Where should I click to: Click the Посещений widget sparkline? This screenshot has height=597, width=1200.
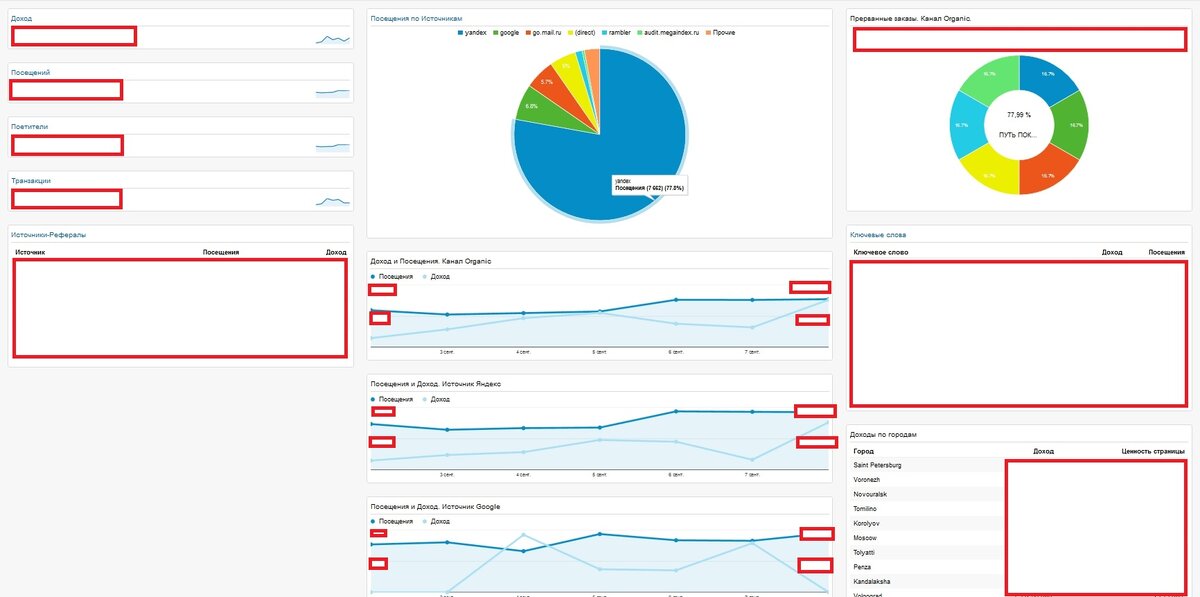[x=333, y=92]
